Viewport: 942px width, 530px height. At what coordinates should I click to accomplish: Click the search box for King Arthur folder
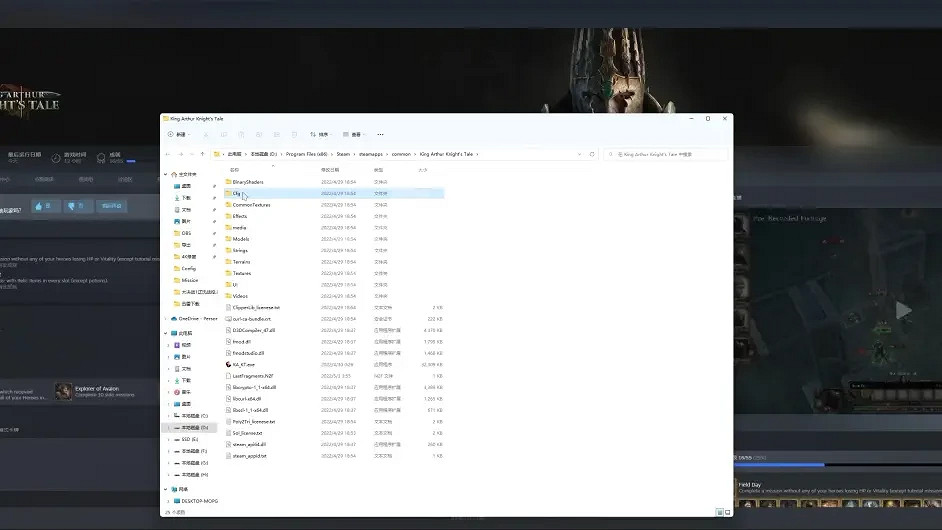665,154
